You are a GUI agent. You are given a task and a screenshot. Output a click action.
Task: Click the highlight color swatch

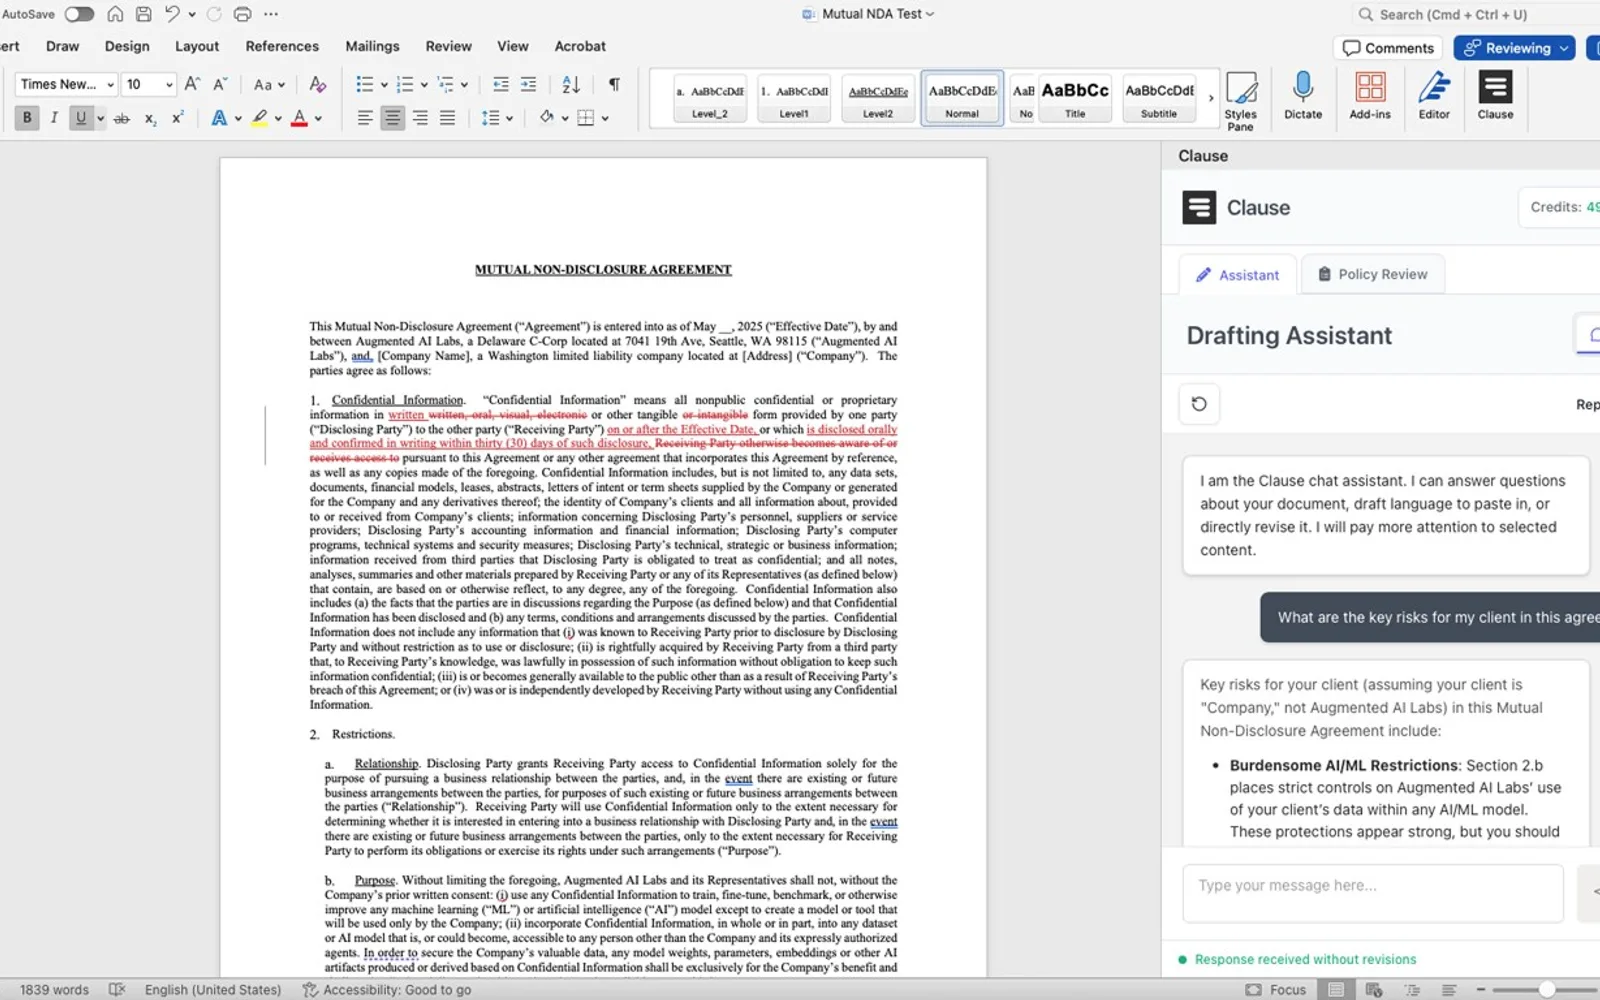(x=260, y=118)
